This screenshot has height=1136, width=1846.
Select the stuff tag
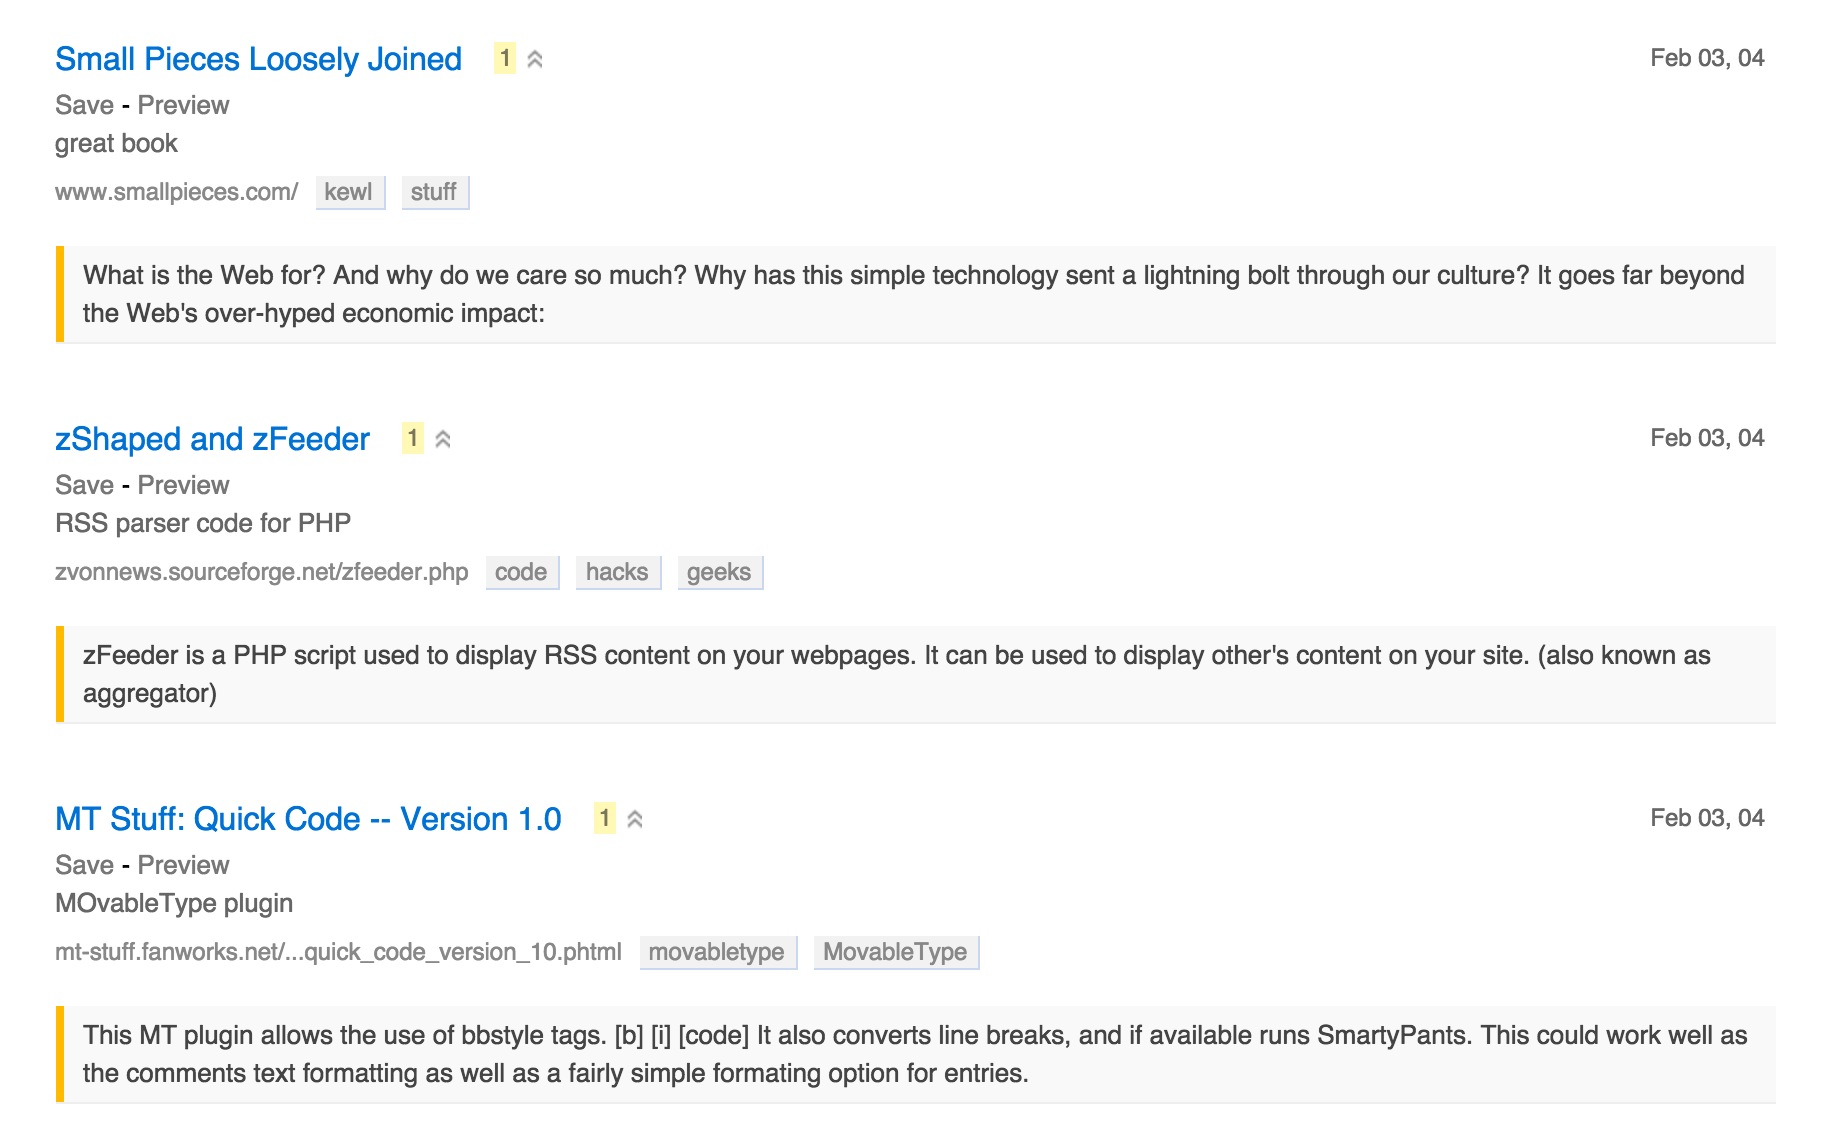tap(434, 192)
